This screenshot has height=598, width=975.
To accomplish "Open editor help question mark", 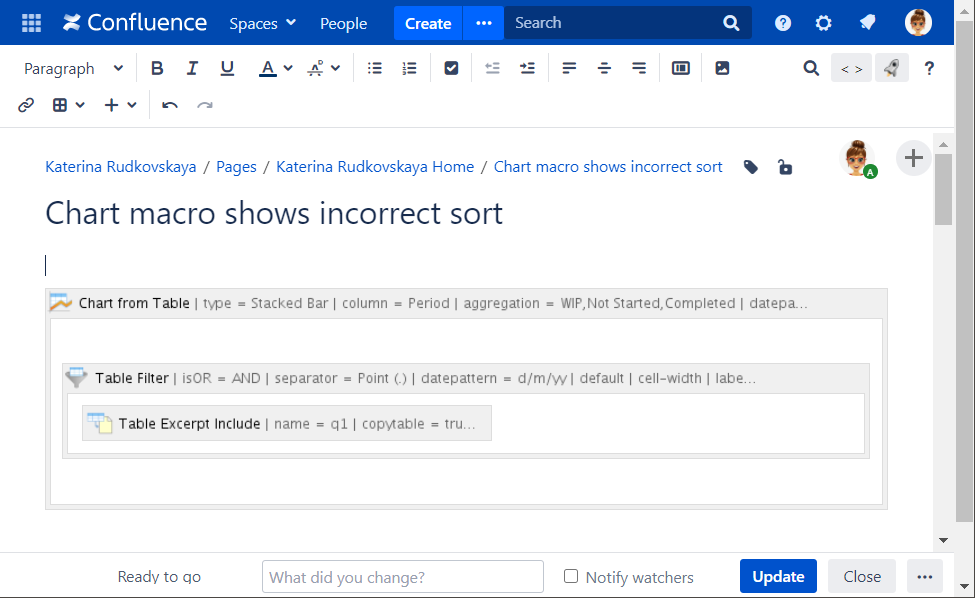I will [929, 68].
